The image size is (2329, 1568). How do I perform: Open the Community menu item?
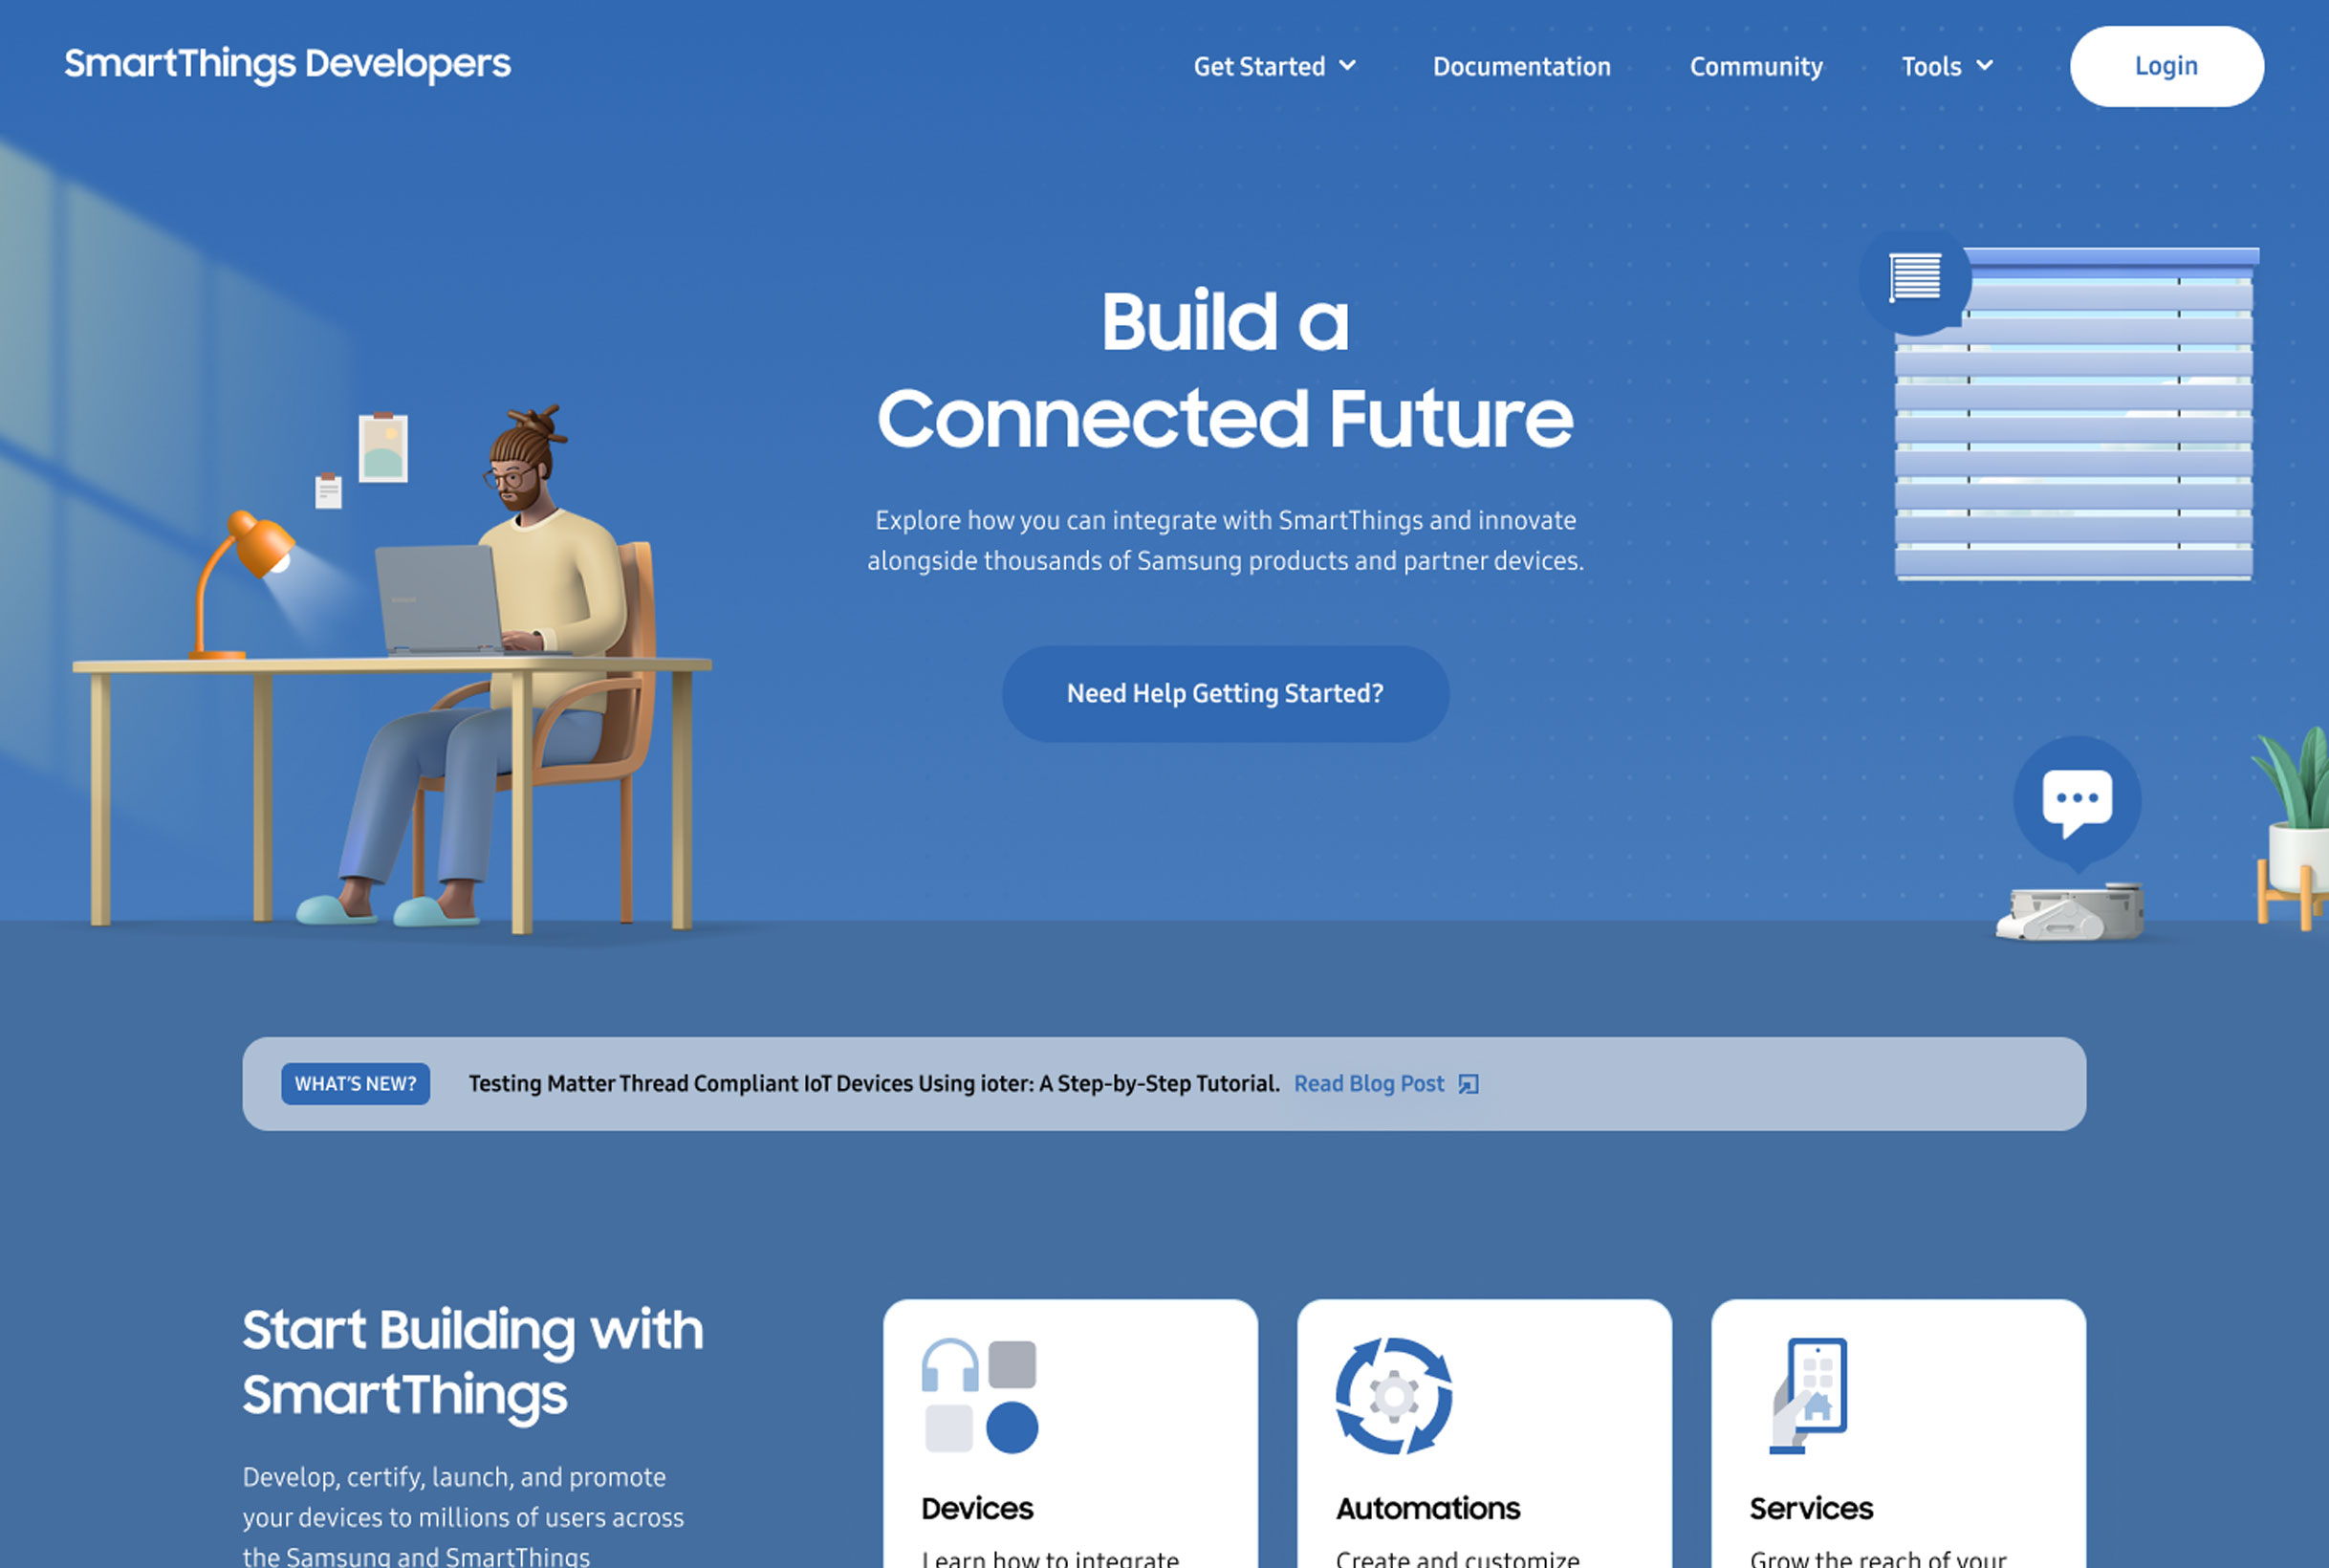[x=1755, y=67]
